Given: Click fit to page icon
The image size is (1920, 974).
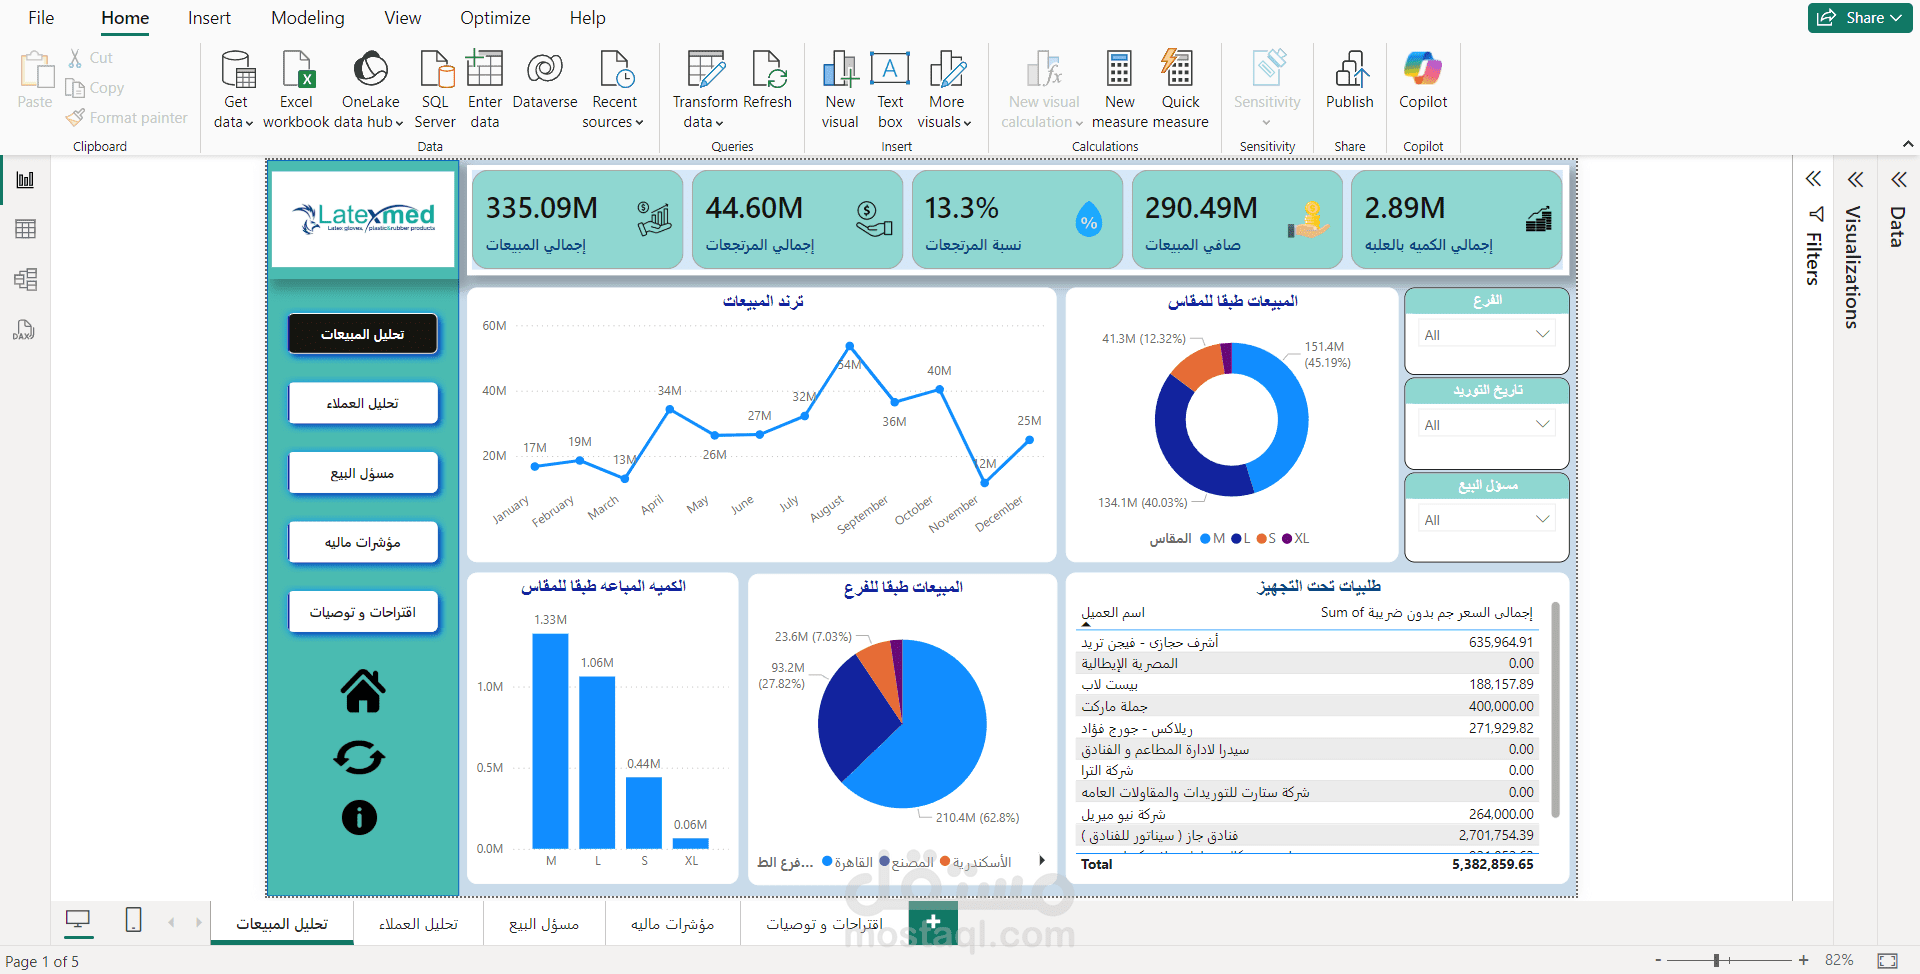Looking at the screenshot, I should [1887, 960].
